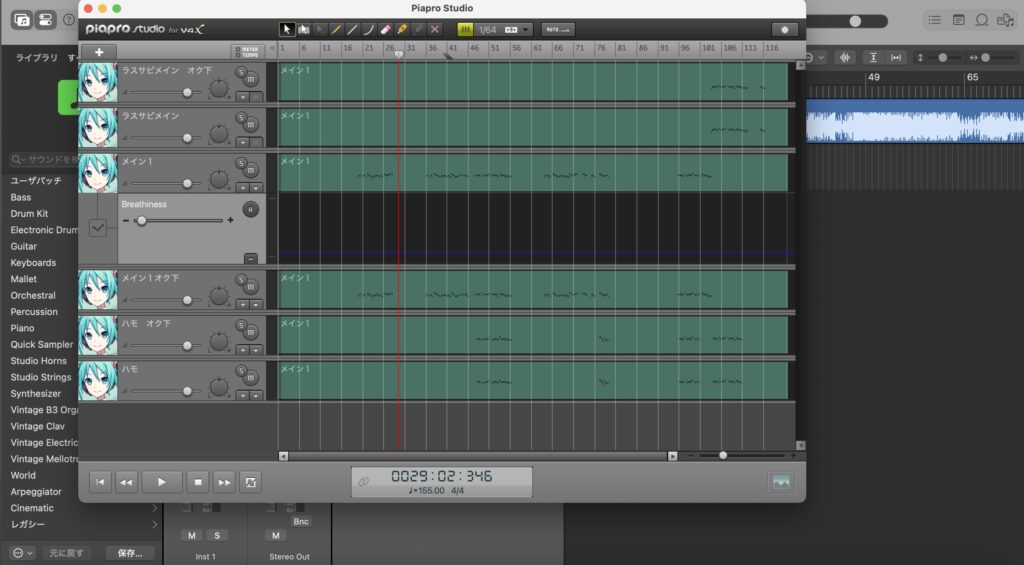Select the Eraser tool

pos(385,29)
